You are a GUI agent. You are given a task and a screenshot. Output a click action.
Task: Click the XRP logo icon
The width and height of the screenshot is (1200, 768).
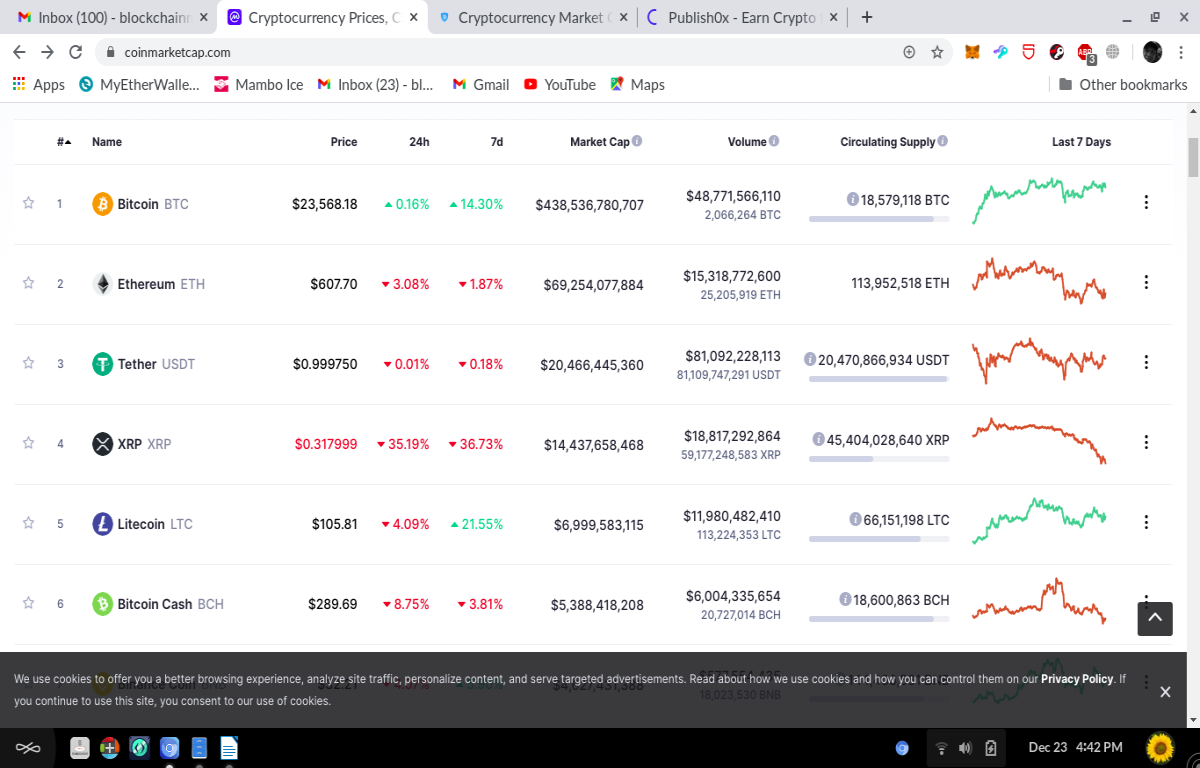pos(102,444)
